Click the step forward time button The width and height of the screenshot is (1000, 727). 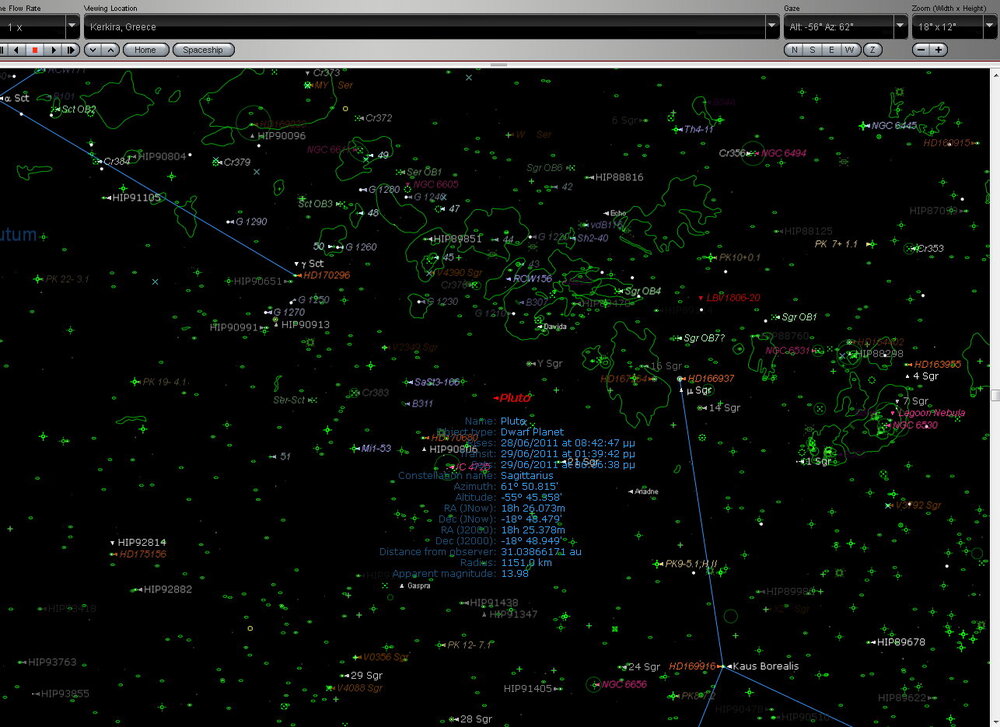click(71, 50)
